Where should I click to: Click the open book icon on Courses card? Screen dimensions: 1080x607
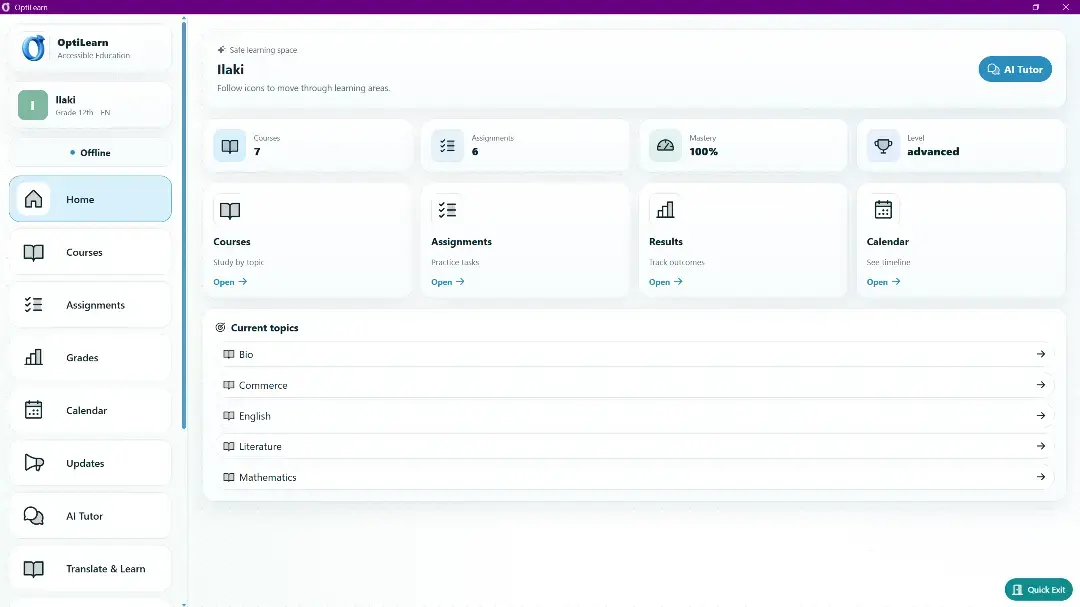coord(229,210)
